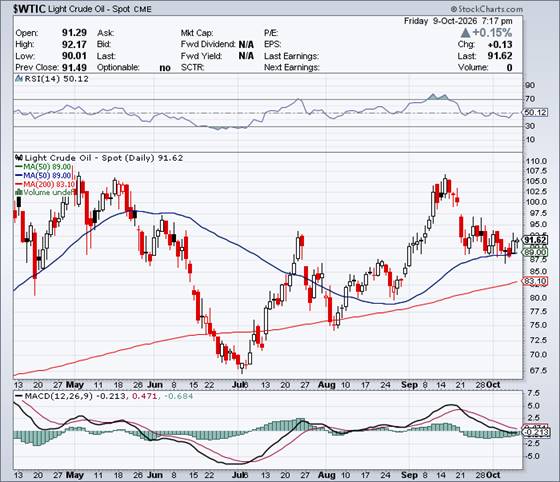The height and width of the screenshot is (482, 560).
Task: Click the 'SCTR:' label
Action: click(192, 67)
